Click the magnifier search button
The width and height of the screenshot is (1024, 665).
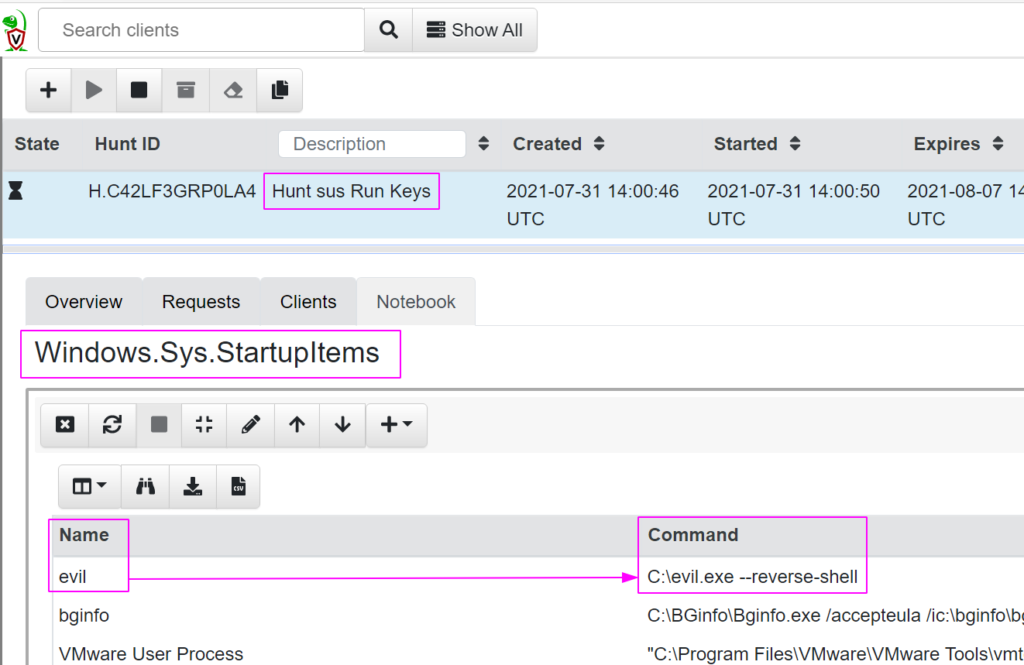pyautogui.click(x=388, y=30)
